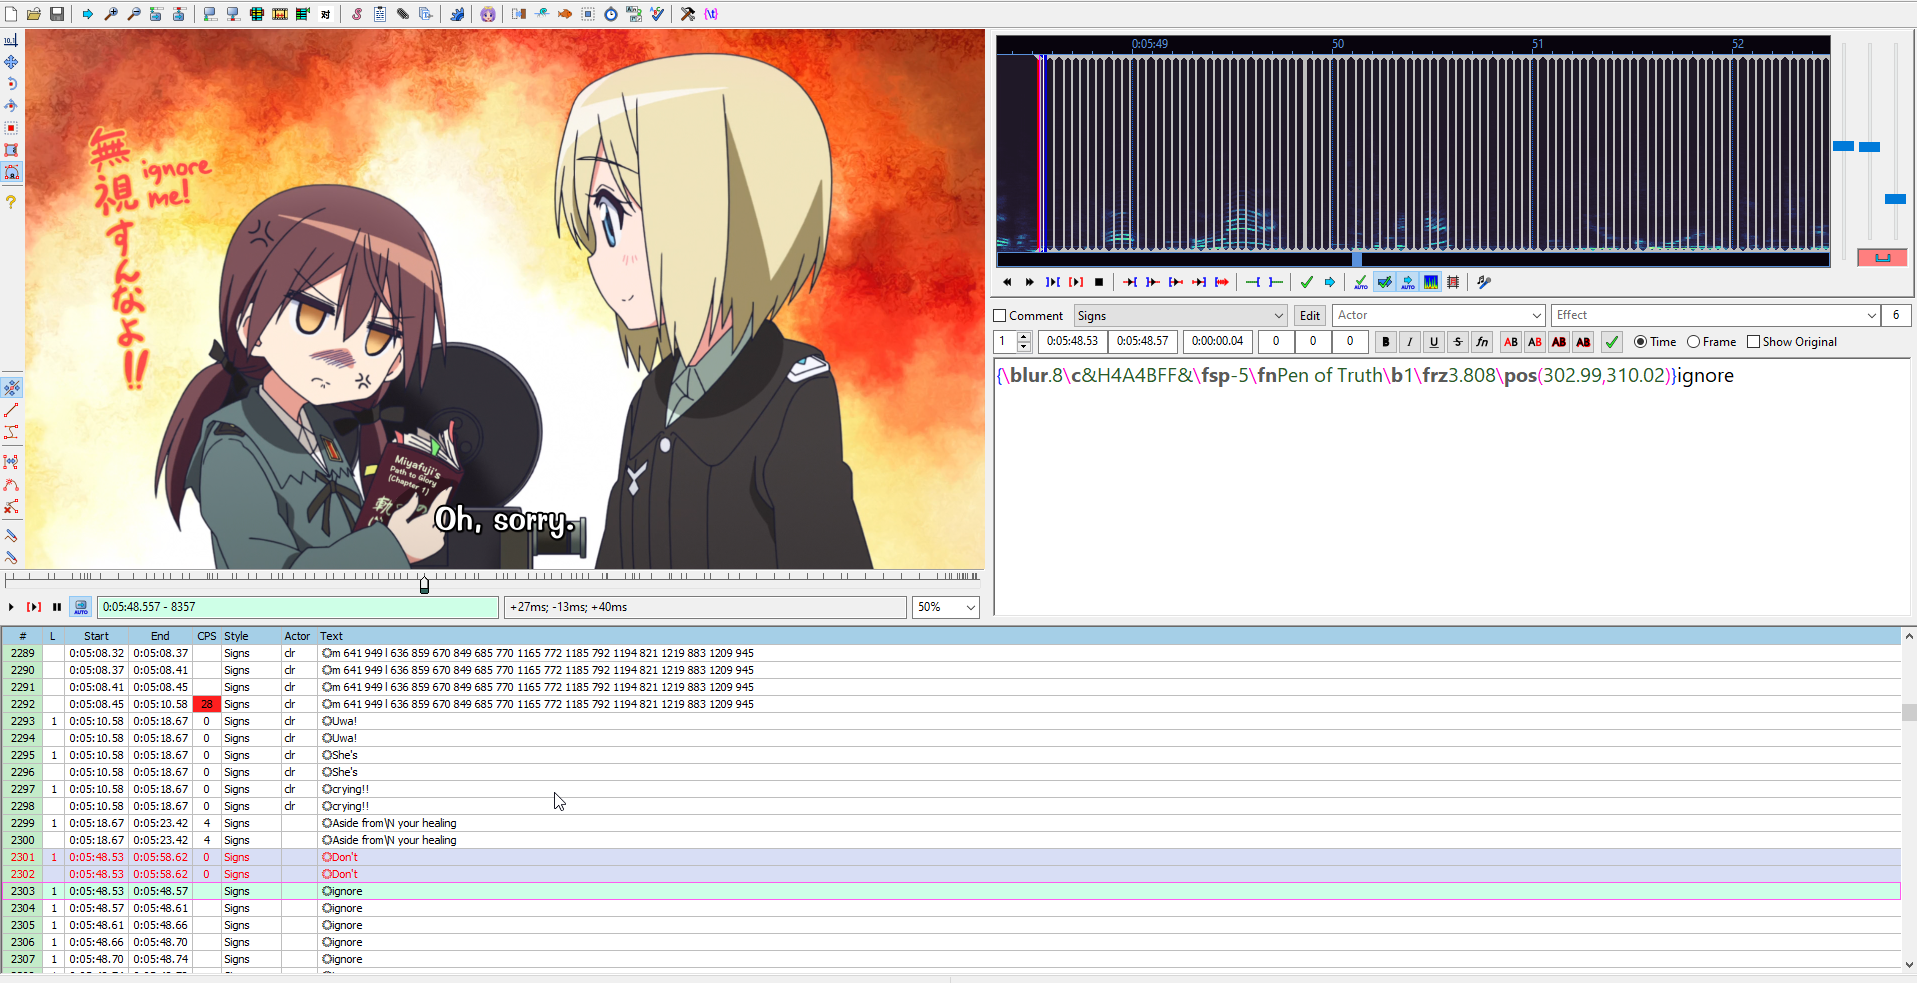
Task: Commit audio changes with green checkmark
Action: pos(1307,283)
